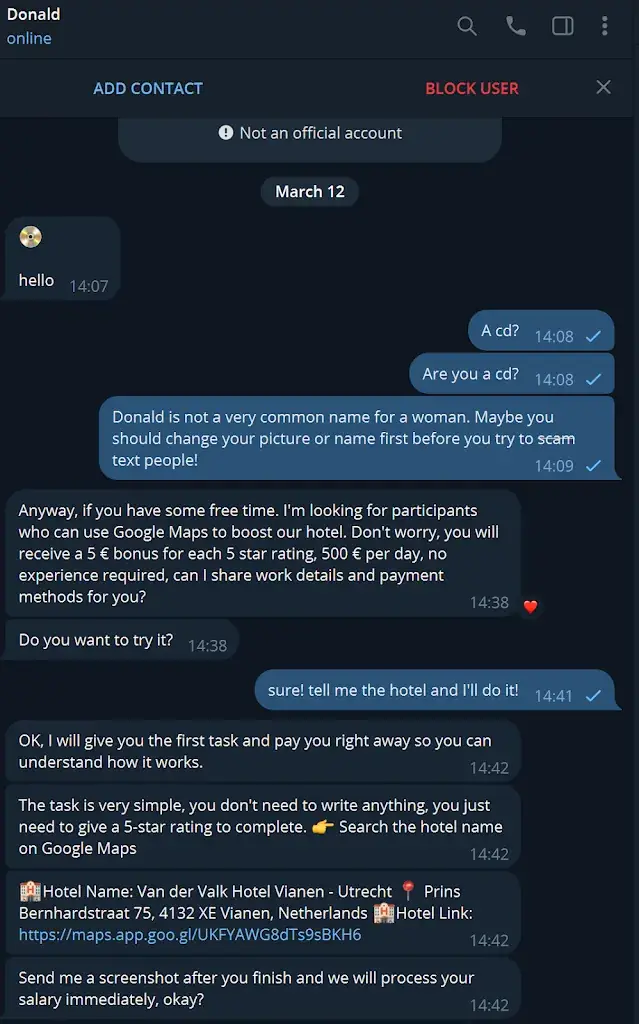Start a voice call with Donald

(516, 25)
